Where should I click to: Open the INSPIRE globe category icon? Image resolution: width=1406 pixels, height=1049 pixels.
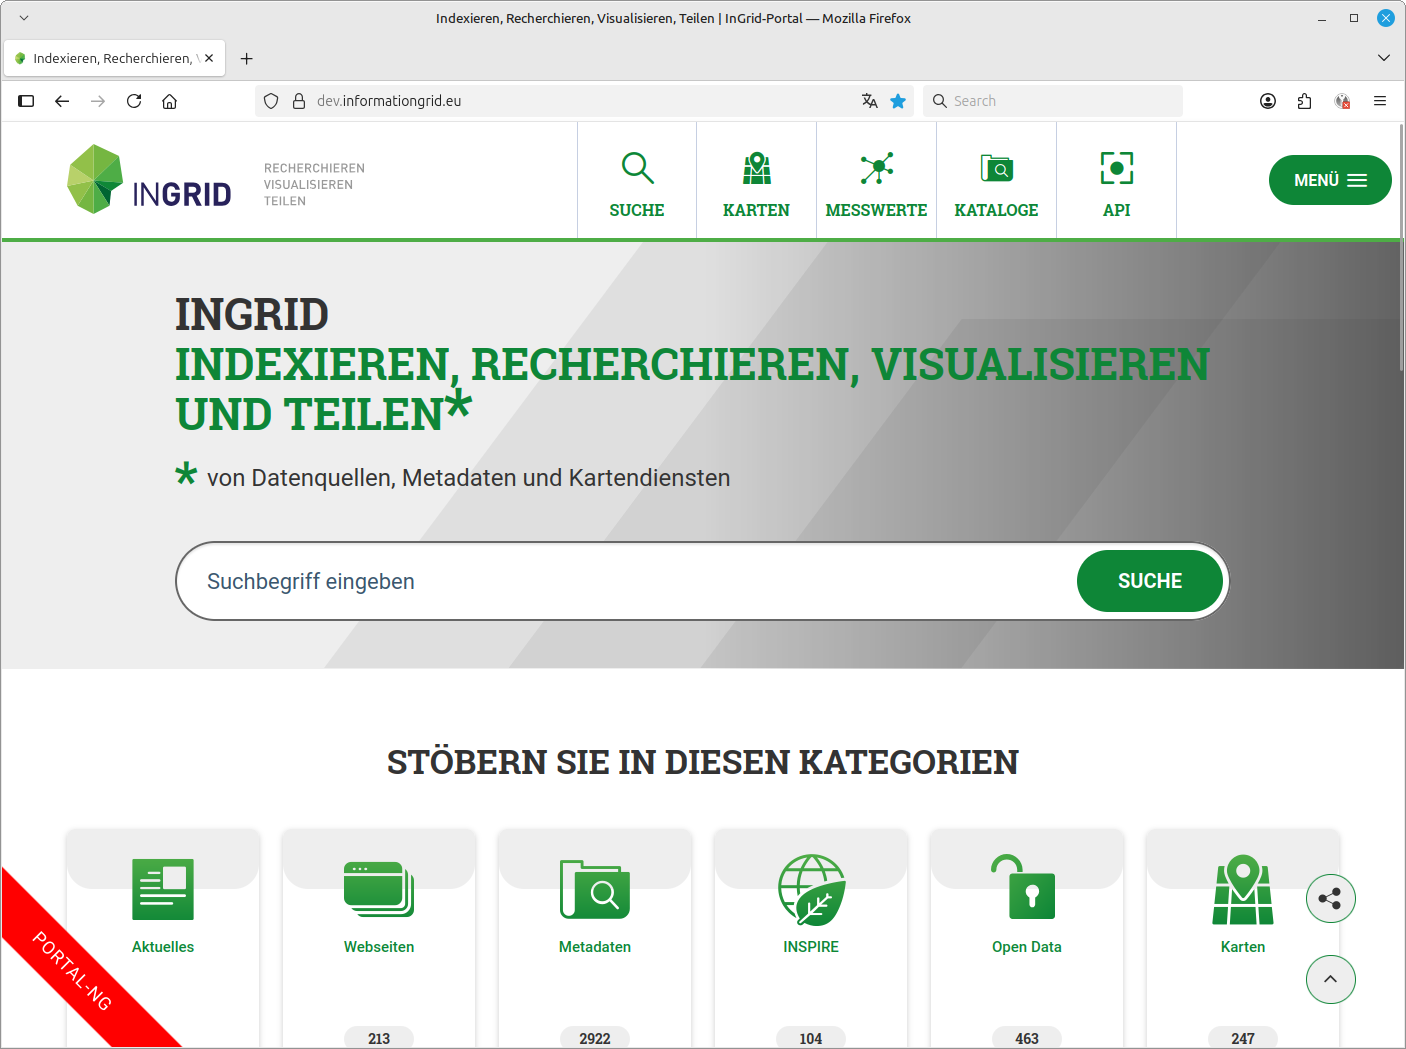pyautogui.click(x=811, y=890)
